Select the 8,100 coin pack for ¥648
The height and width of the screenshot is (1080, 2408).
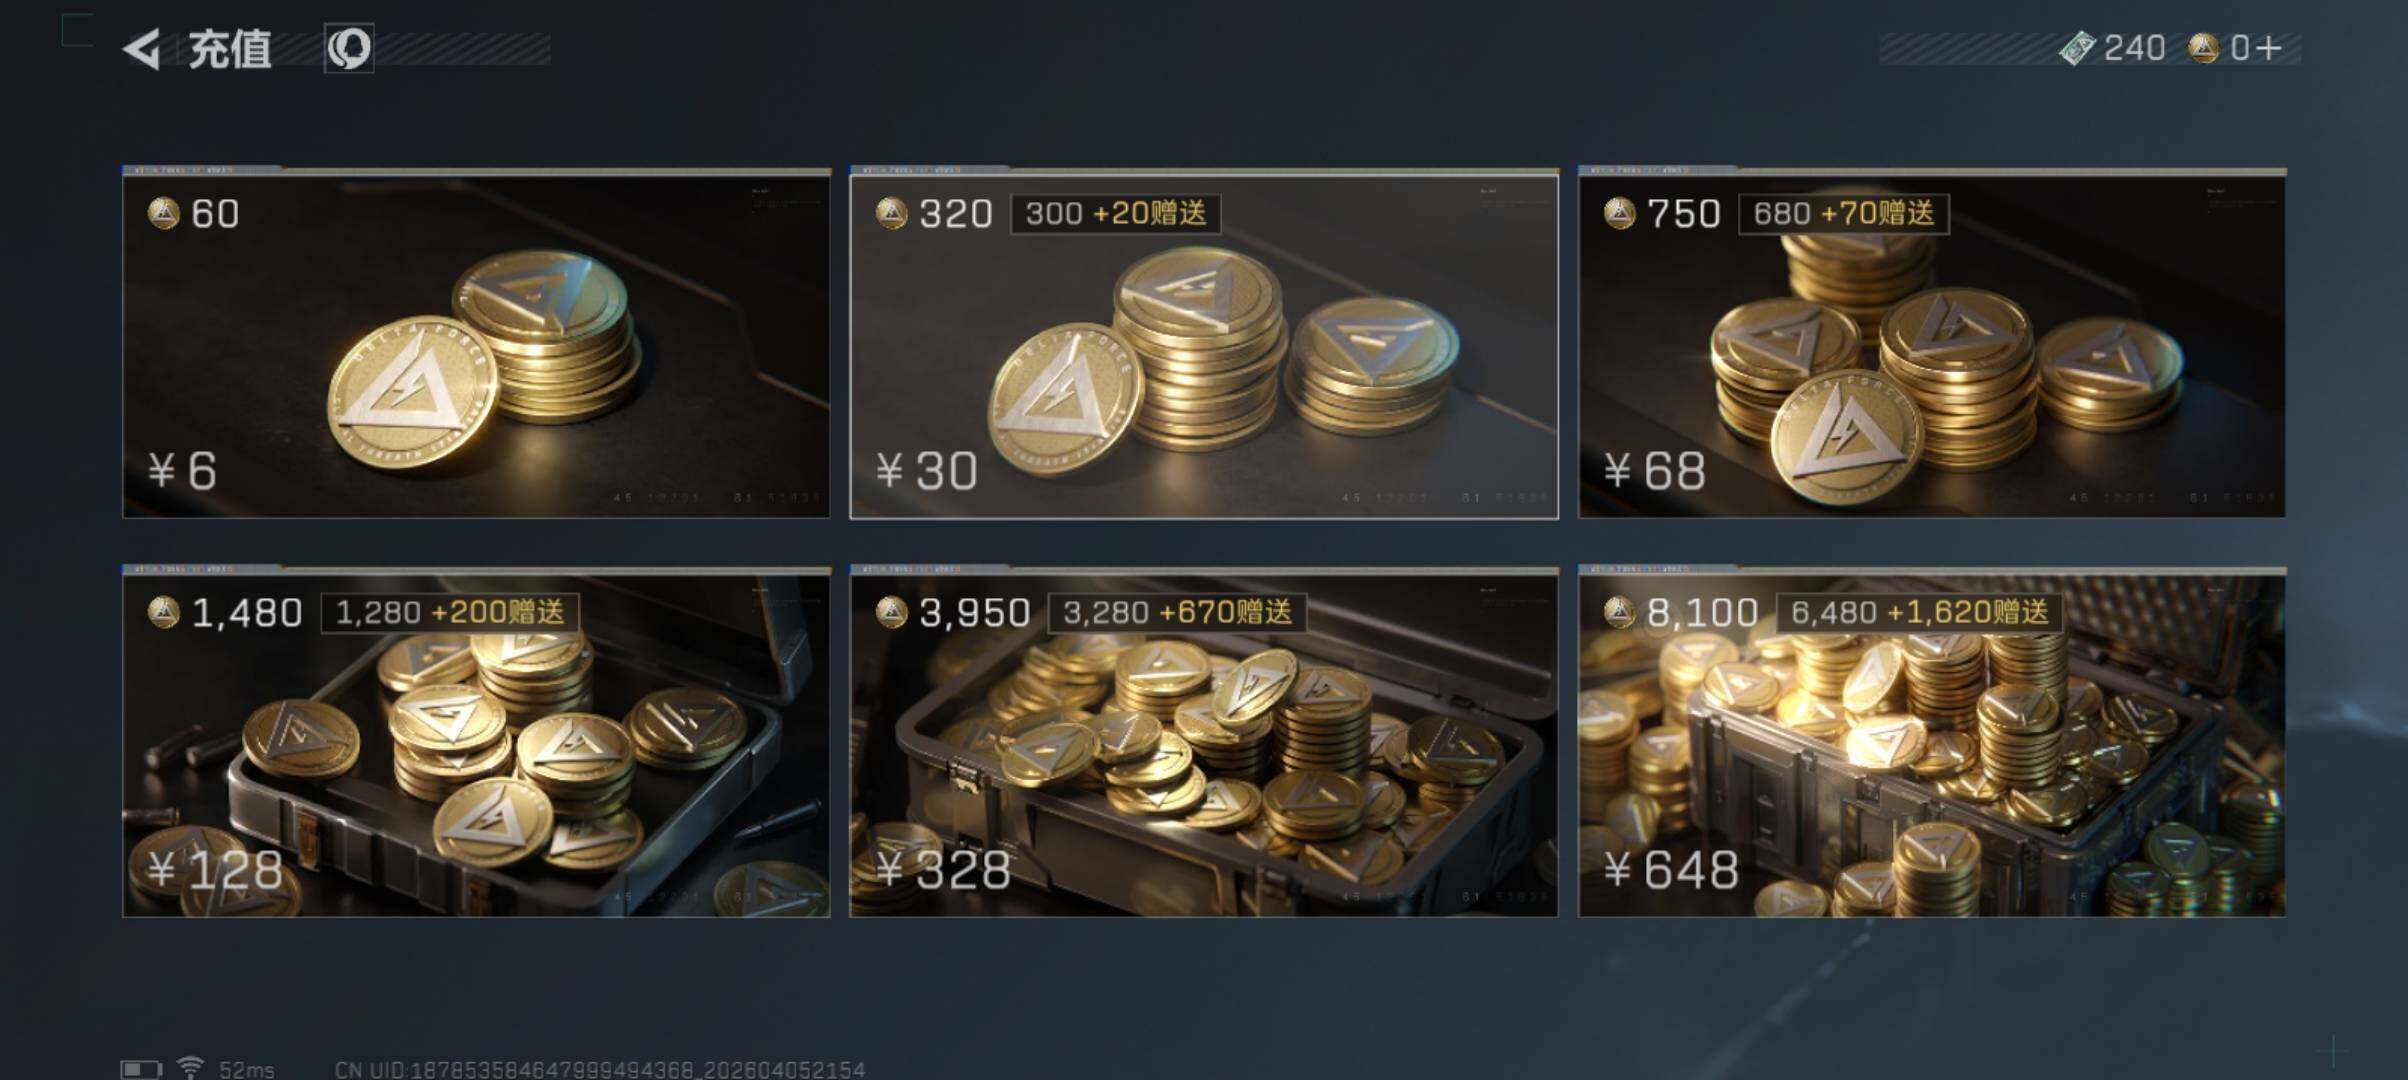tap(1932, 742)
